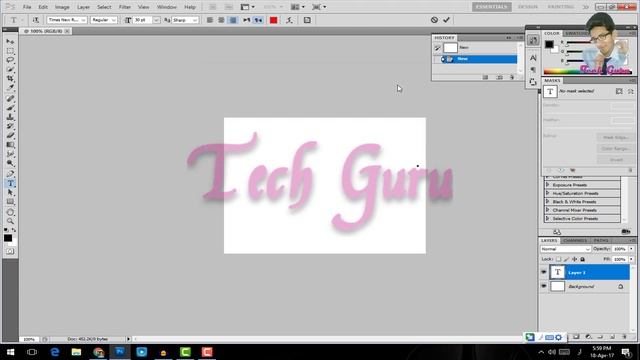This screenshot has width=640, height=360.
Task: Toggle Quick Mask mode at the toolbox bottom
Action: 10,251
